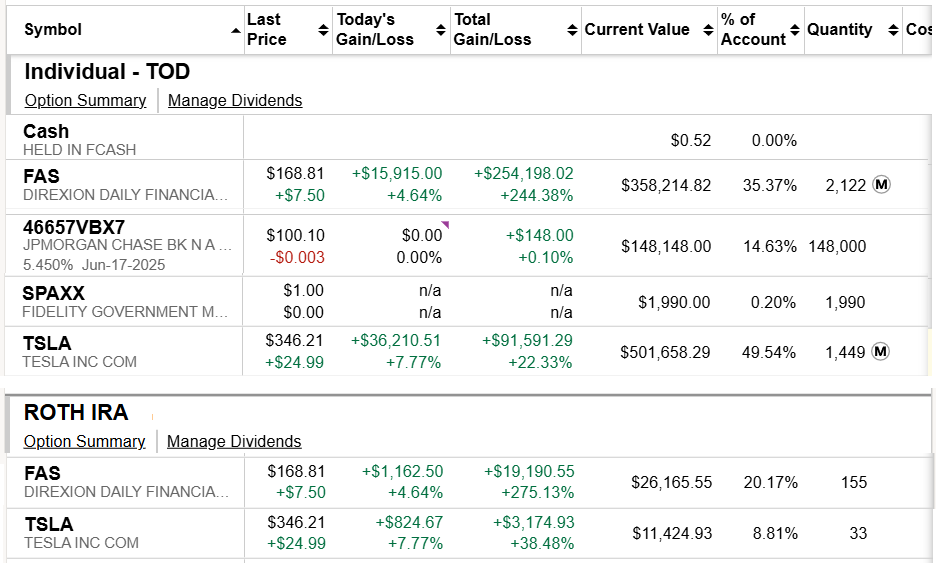Click the Cash HELD IN FCASH row
Image resolution: width=936 pixels, height=587 pixels.
pos(467,139)
